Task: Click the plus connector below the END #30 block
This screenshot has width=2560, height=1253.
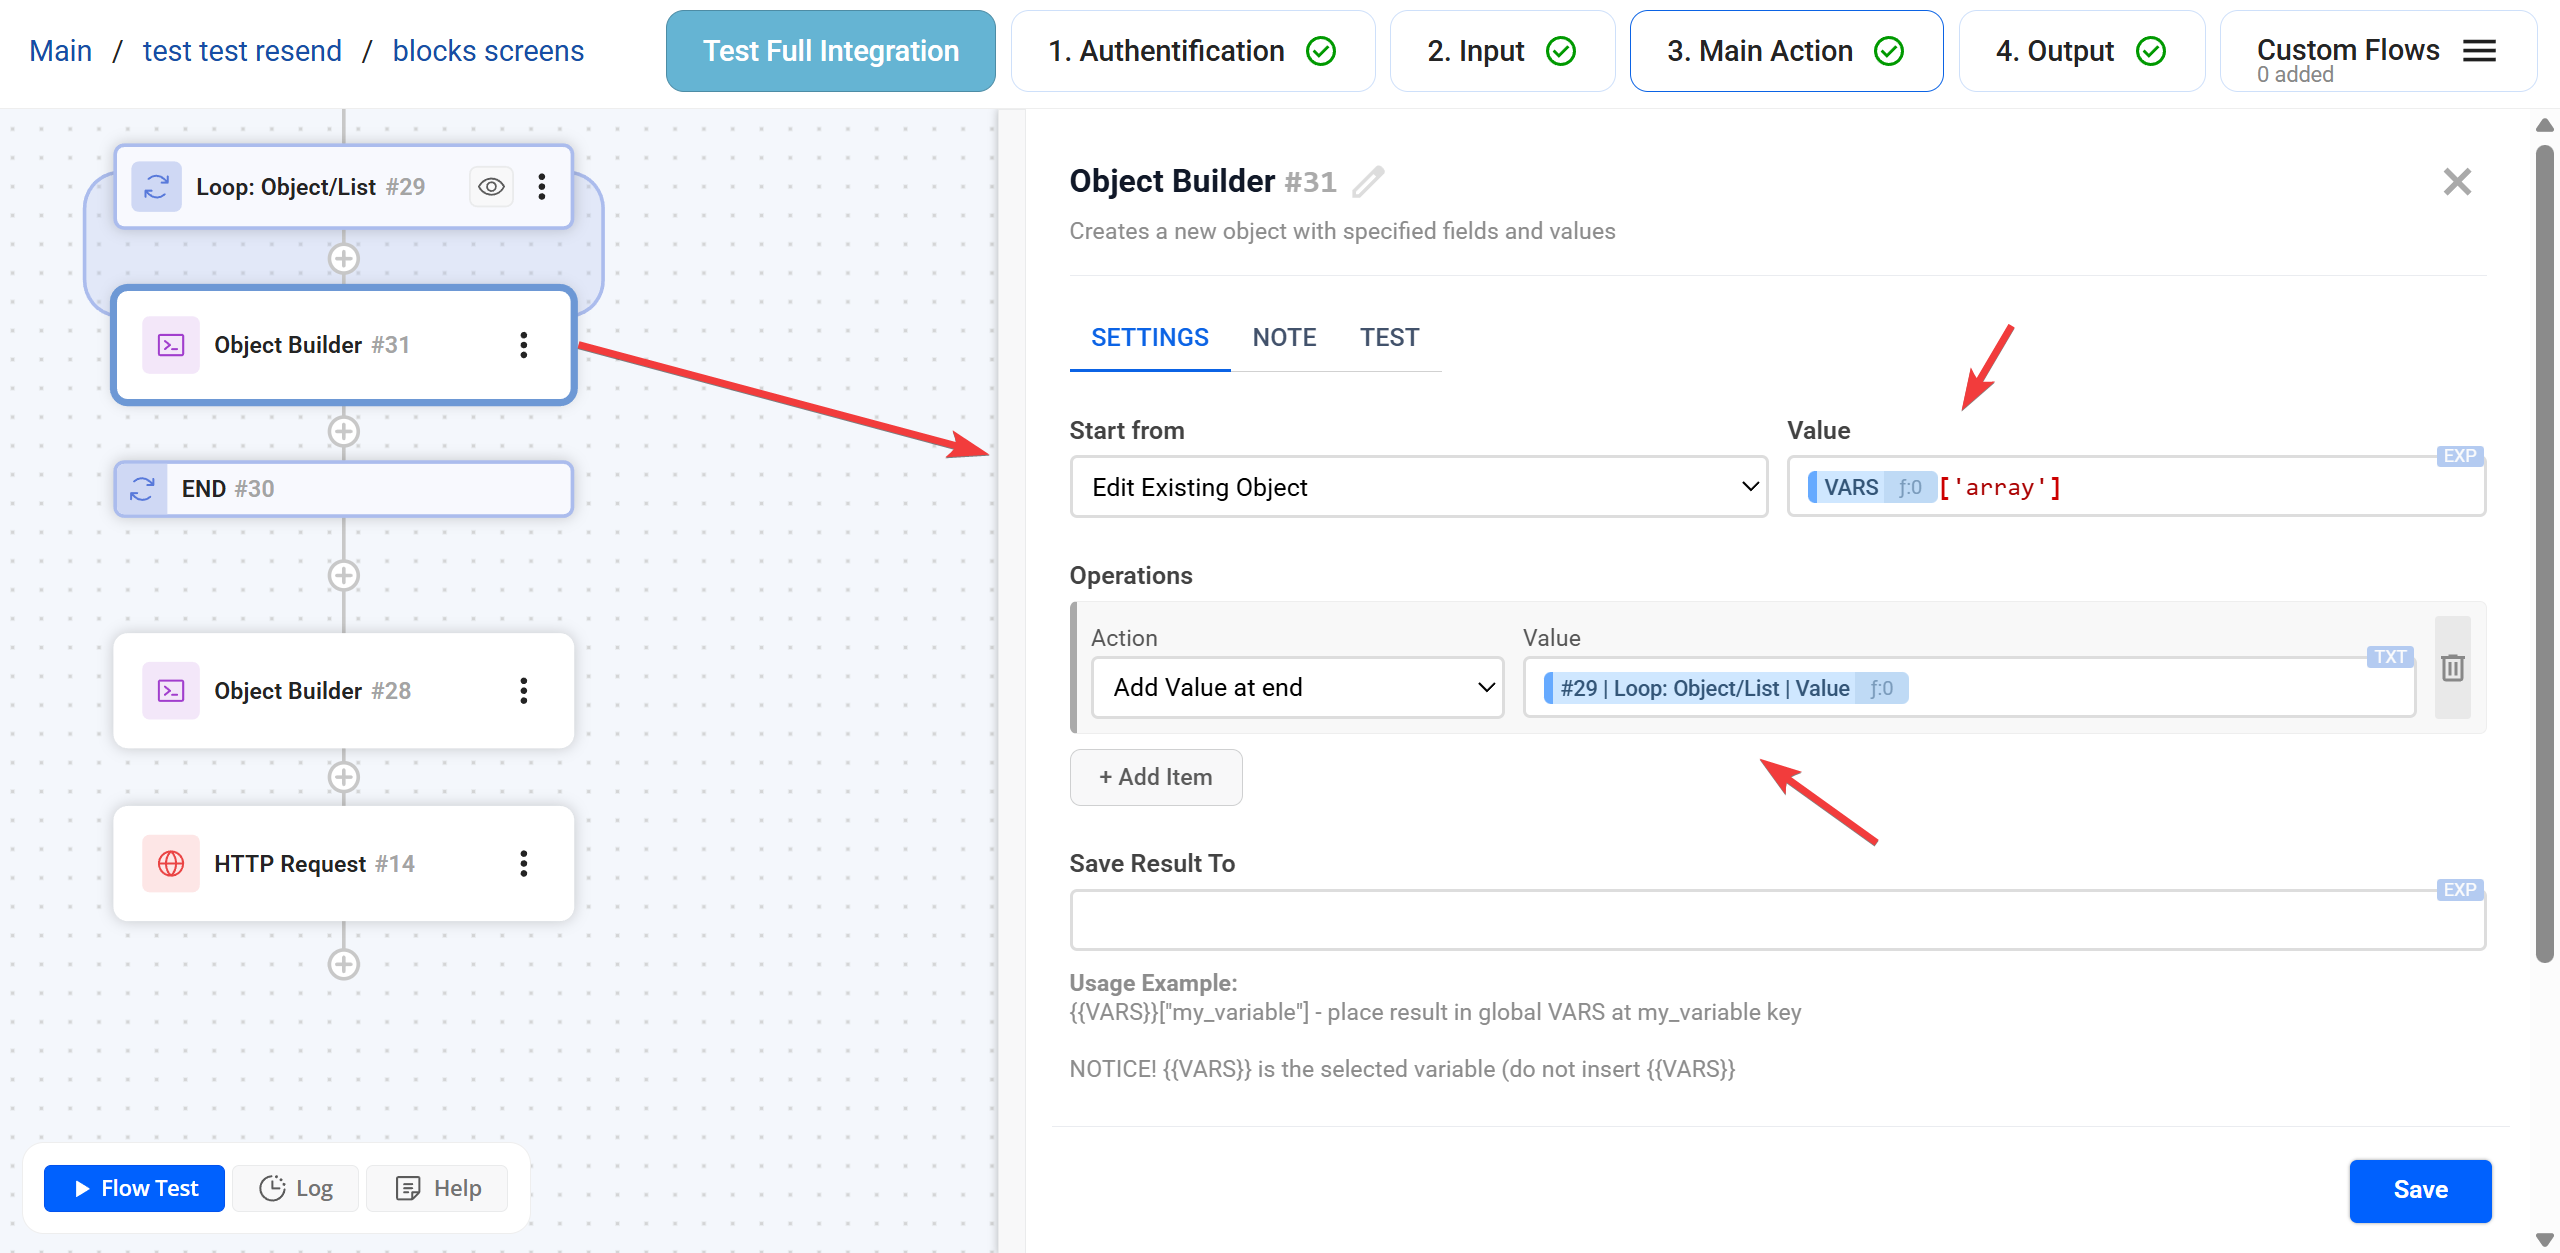Action: pos(344,576)
